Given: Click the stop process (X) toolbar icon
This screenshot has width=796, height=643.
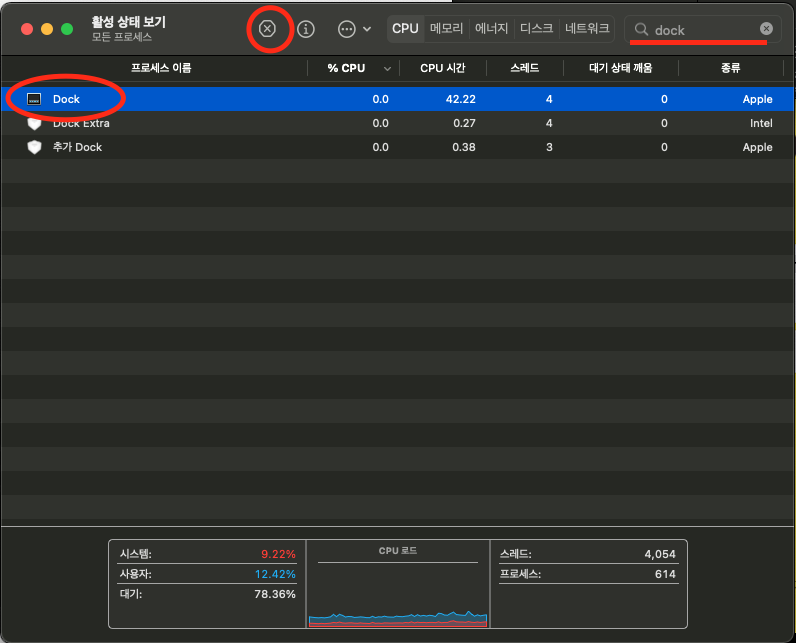Looking at the screenshot, I should tap(267, 29).
